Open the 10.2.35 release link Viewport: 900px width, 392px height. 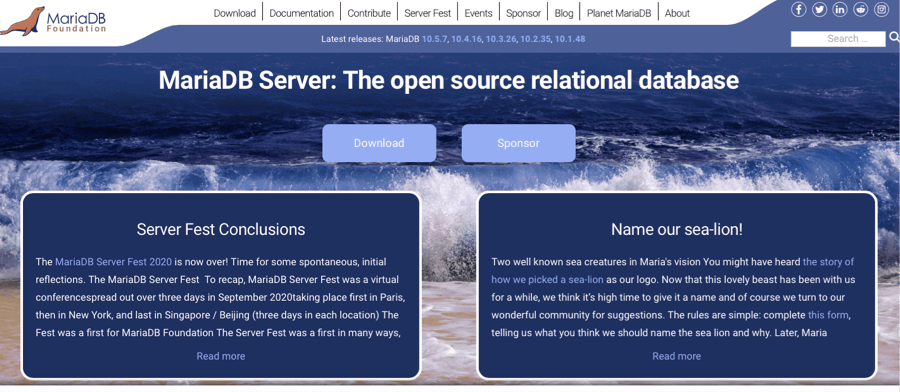pos(536,39)
